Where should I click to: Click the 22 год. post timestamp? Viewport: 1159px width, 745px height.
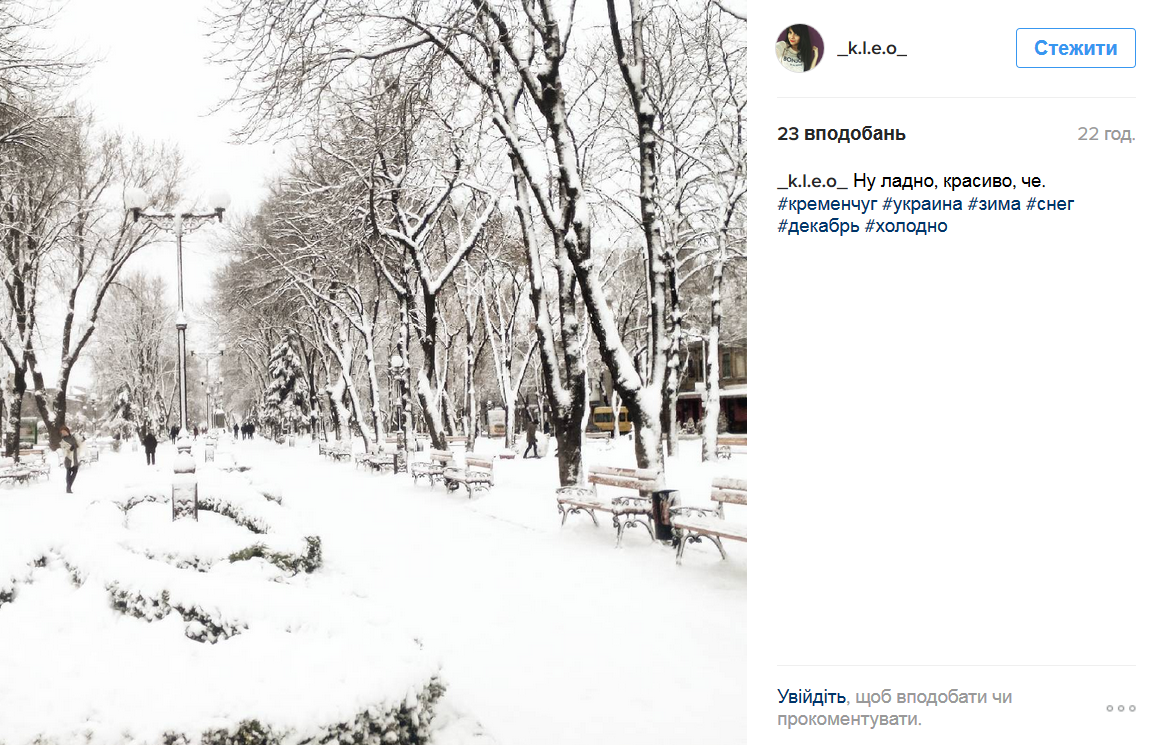1106,134
